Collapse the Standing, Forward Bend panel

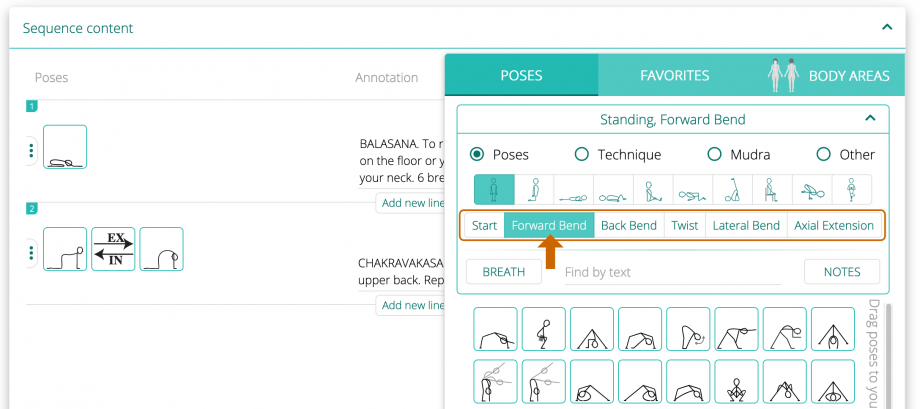pyautogui.click(x=871, y=119)
